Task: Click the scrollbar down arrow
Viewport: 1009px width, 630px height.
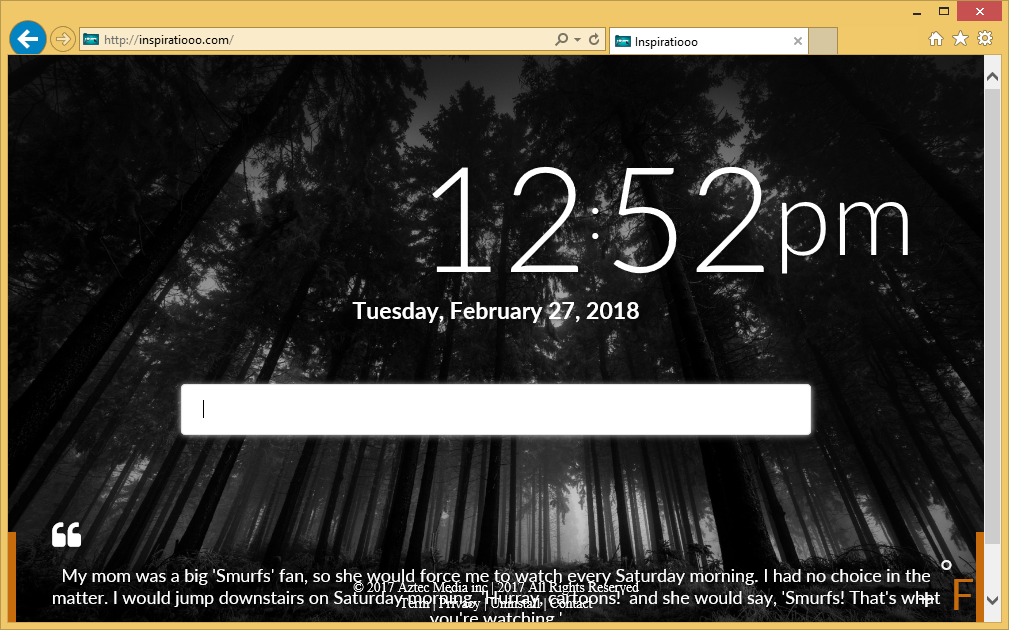Action: (992, 600)
